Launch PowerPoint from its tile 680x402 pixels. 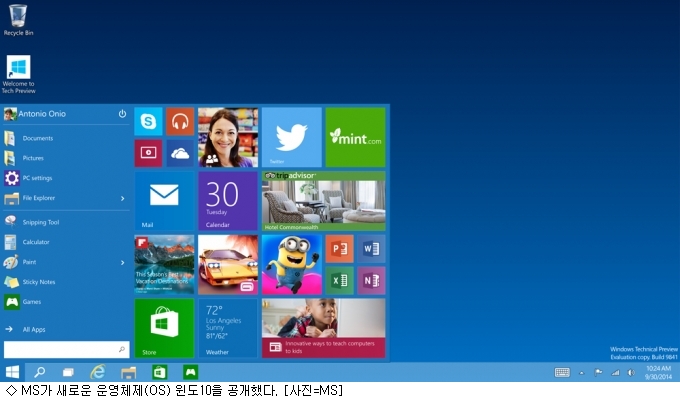pos(340,249)
